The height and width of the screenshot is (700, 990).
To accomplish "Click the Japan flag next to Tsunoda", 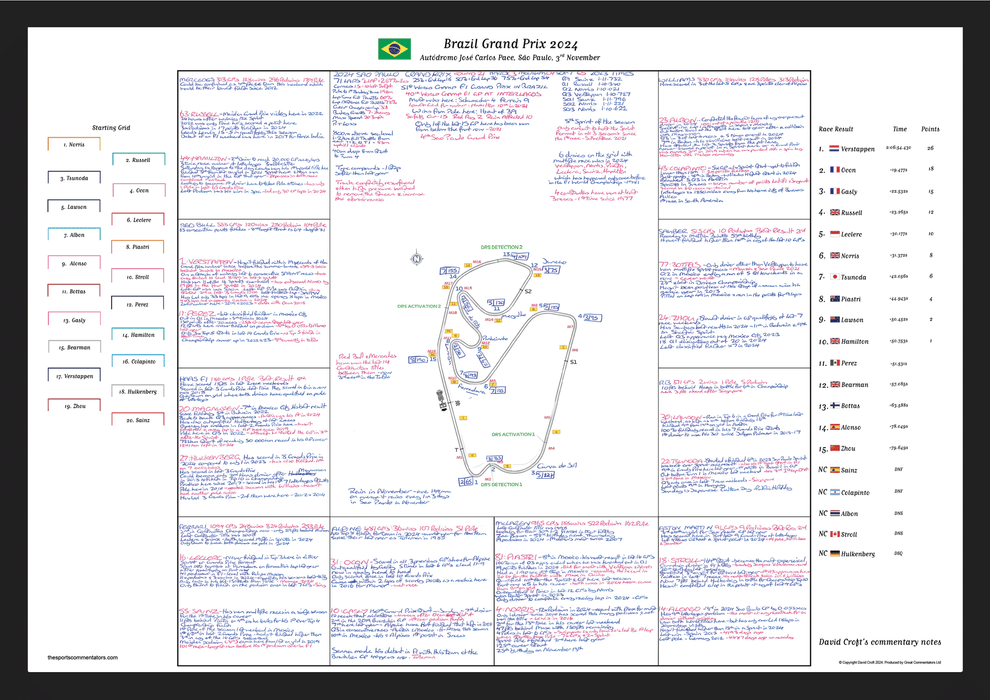I will 834,276.
